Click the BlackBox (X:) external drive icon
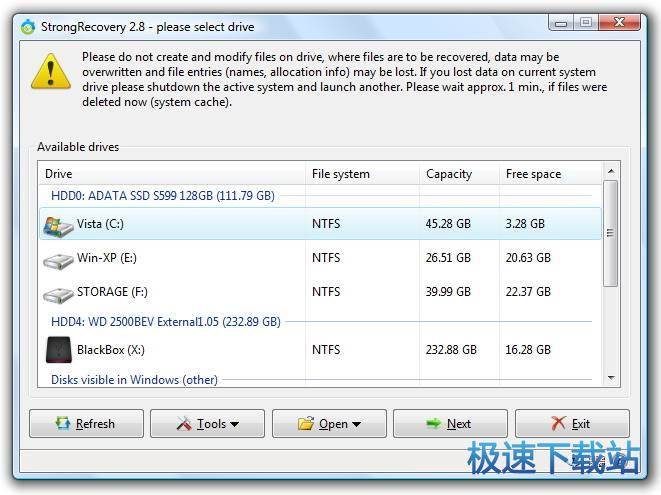Image resolution: width=661 pixels, height=495 pixels. click(59, 350)
